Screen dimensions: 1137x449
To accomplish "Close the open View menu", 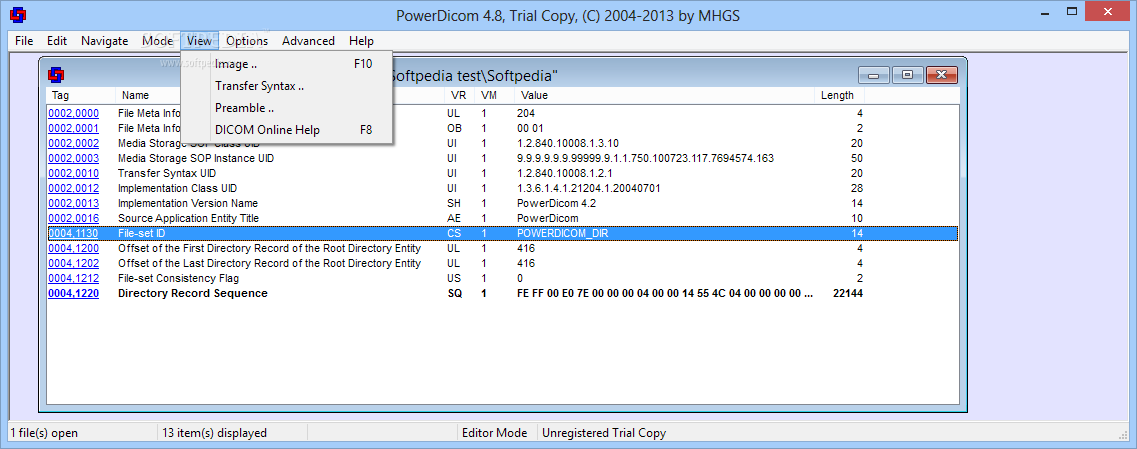I will pyautogui.click(x=199, y=41).
